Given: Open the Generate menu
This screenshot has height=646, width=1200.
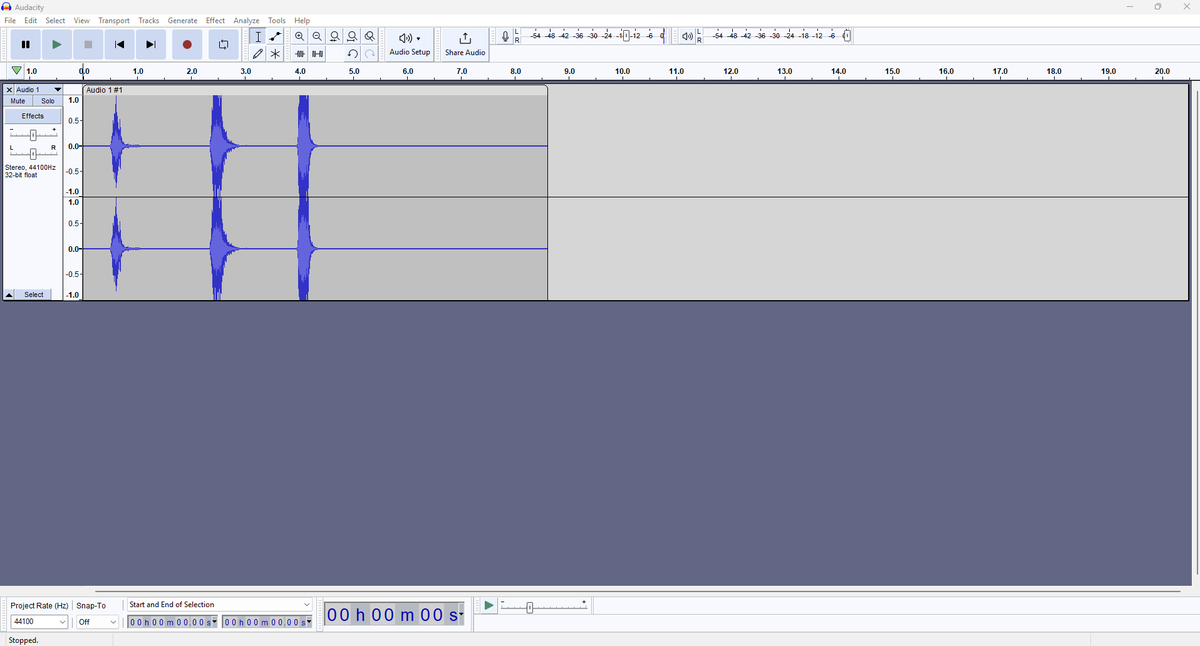Looking at the screenshot, I should coord(182,20).
